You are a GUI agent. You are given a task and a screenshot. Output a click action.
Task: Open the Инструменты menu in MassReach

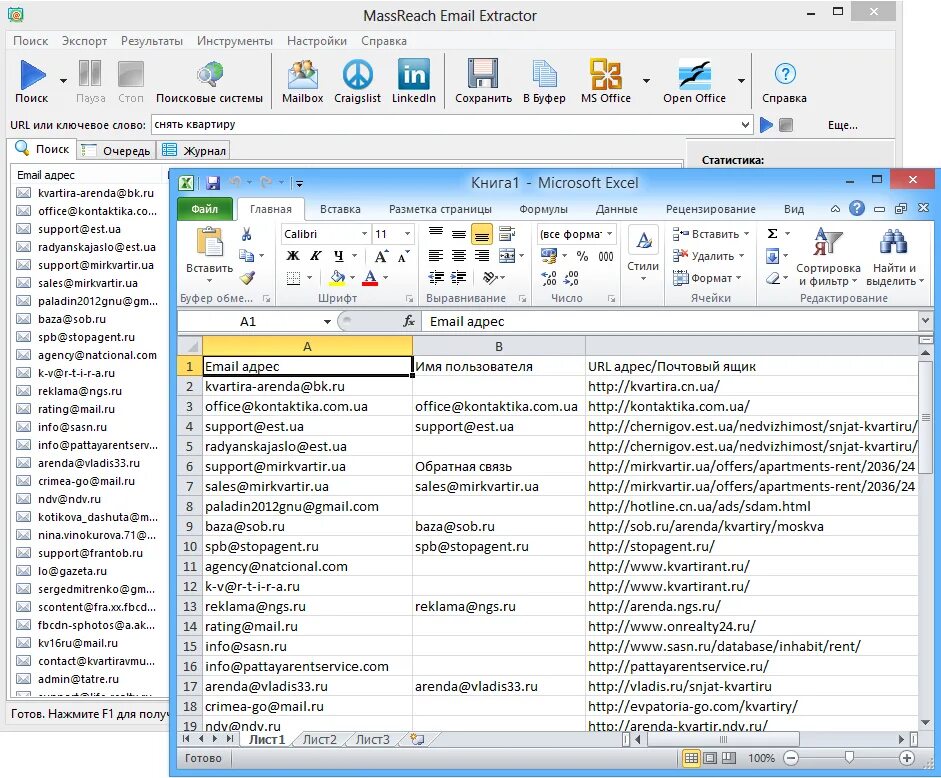pyautogui.click(x=235, y=41)
